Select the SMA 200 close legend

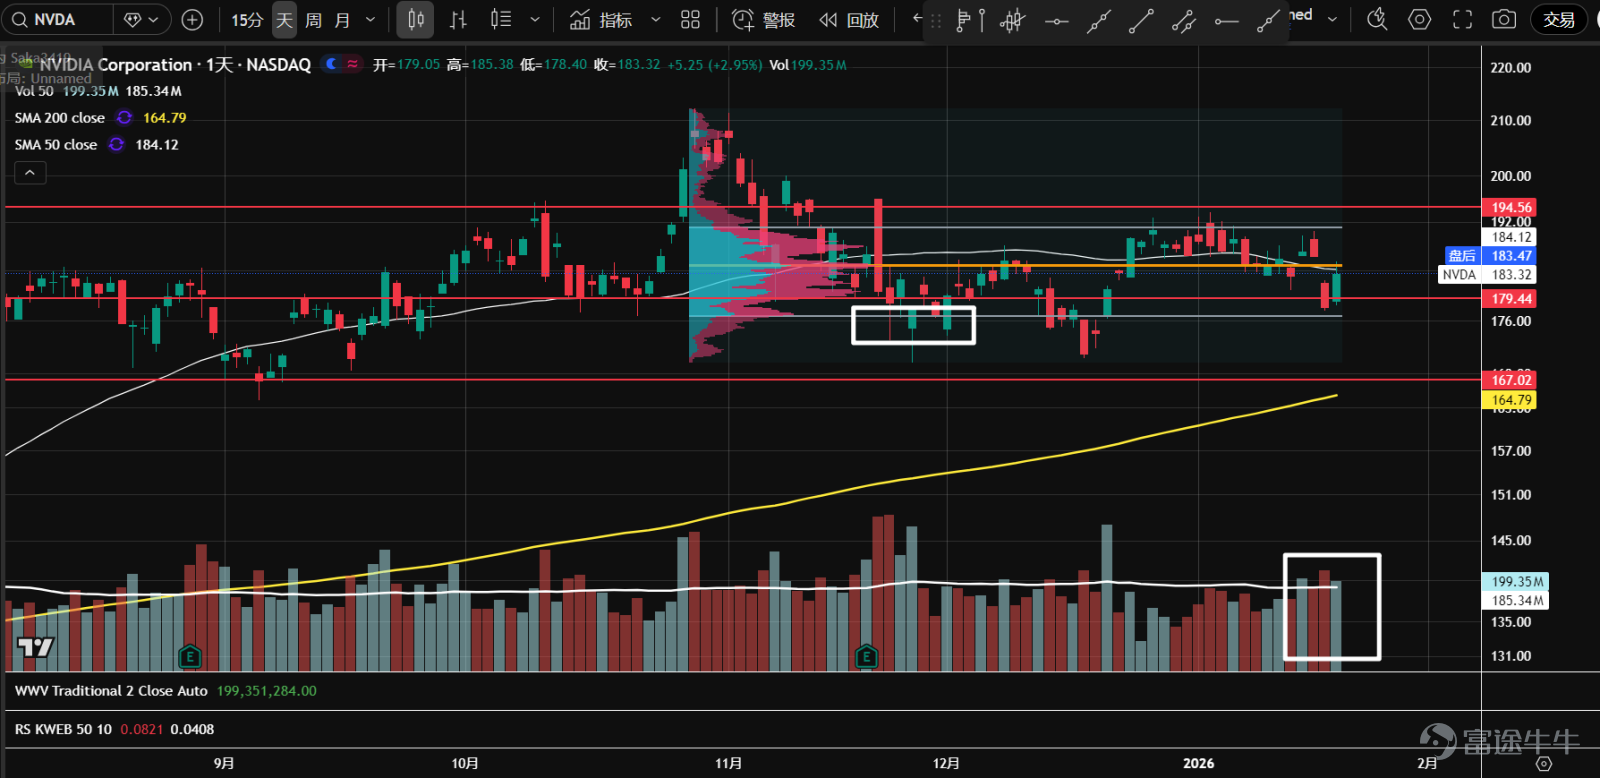pos(59,118)
